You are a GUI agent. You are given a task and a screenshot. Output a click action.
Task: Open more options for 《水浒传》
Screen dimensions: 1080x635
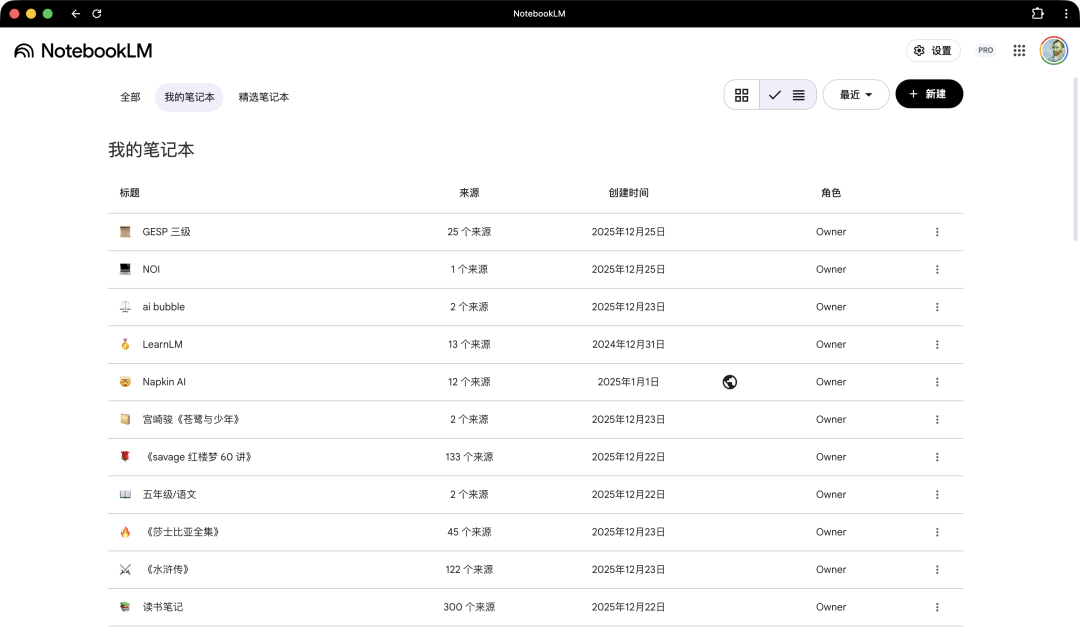point(937,570)
